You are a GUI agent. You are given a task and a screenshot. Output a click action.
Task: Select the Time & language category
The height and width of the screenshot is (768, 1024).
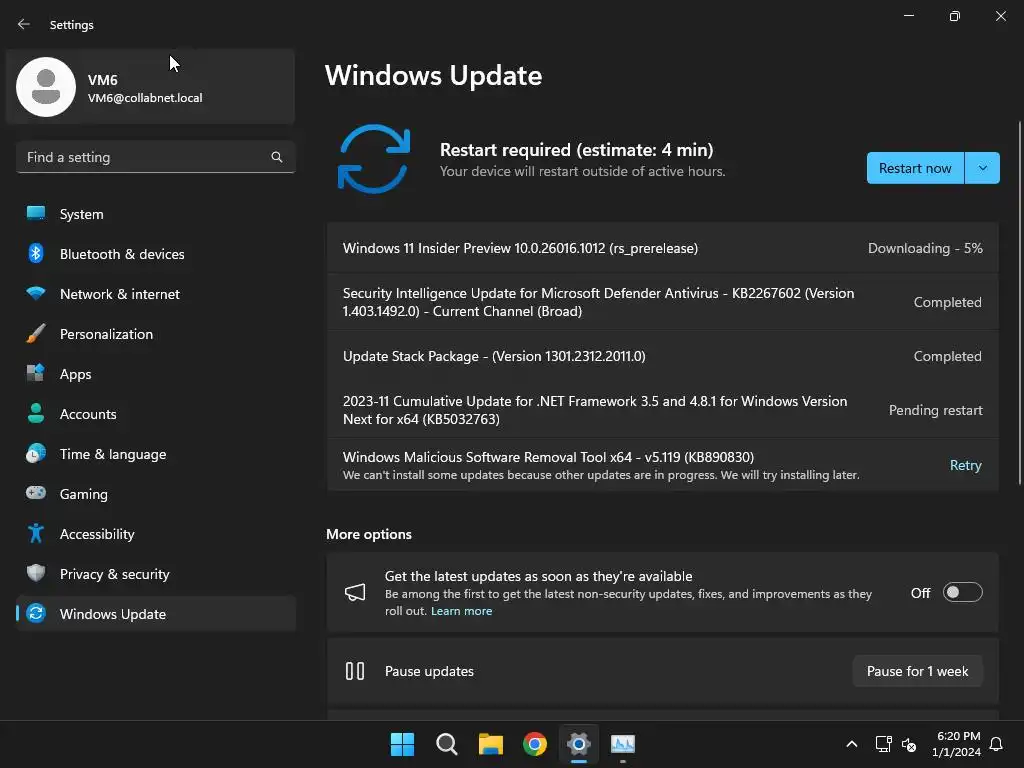tap(155, 453)
